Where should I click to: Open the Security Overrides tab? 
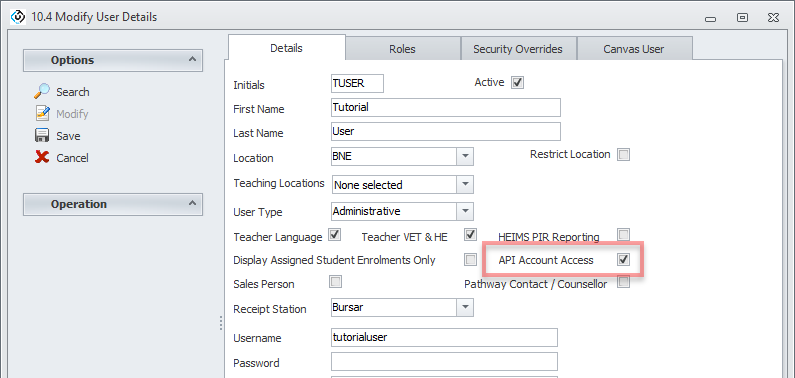pos(518,49)
